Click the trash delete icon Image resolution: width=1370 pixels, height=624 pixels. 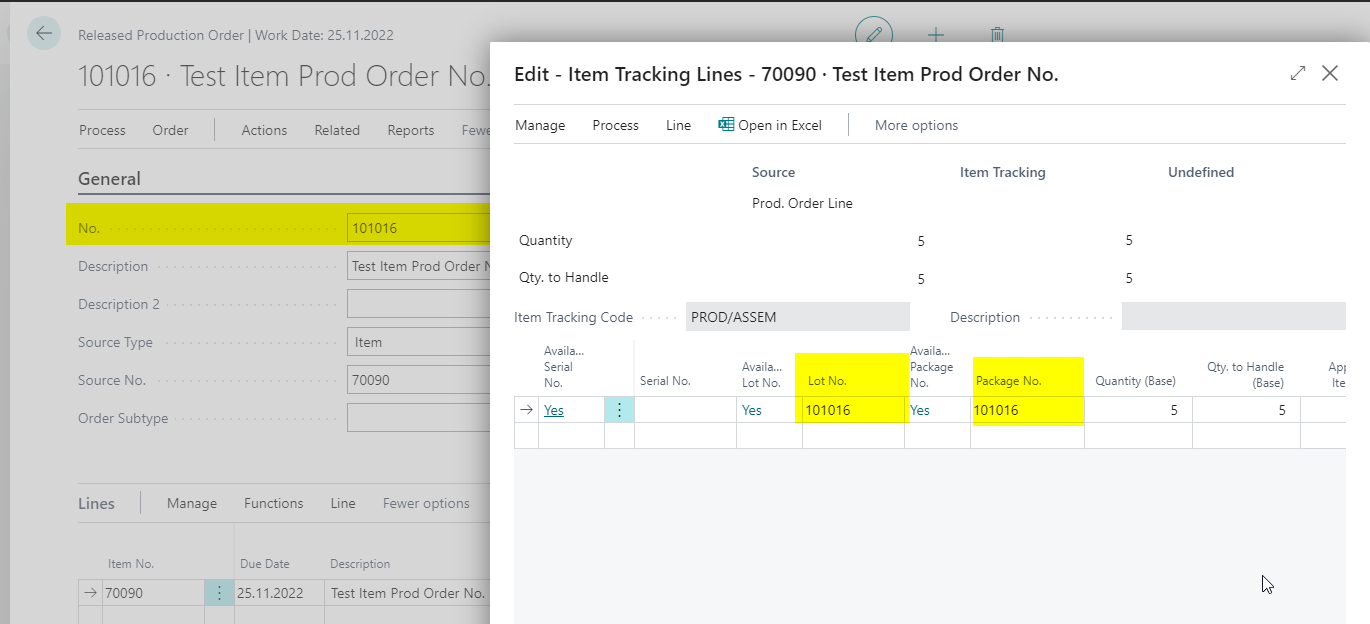tap(997, 35)
